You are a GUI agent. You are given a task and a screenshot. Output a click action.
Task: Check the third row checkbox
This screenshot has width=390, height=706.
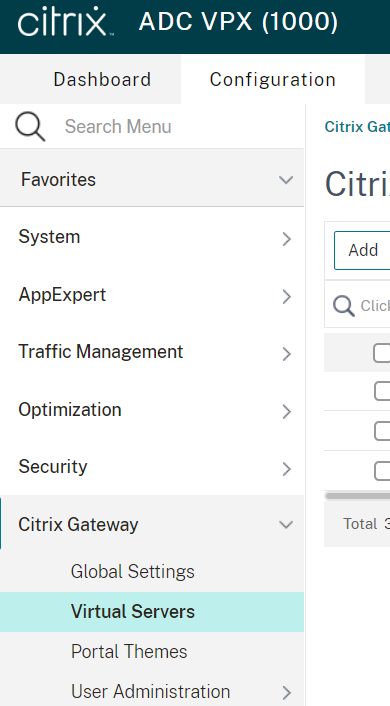point(382,471)
